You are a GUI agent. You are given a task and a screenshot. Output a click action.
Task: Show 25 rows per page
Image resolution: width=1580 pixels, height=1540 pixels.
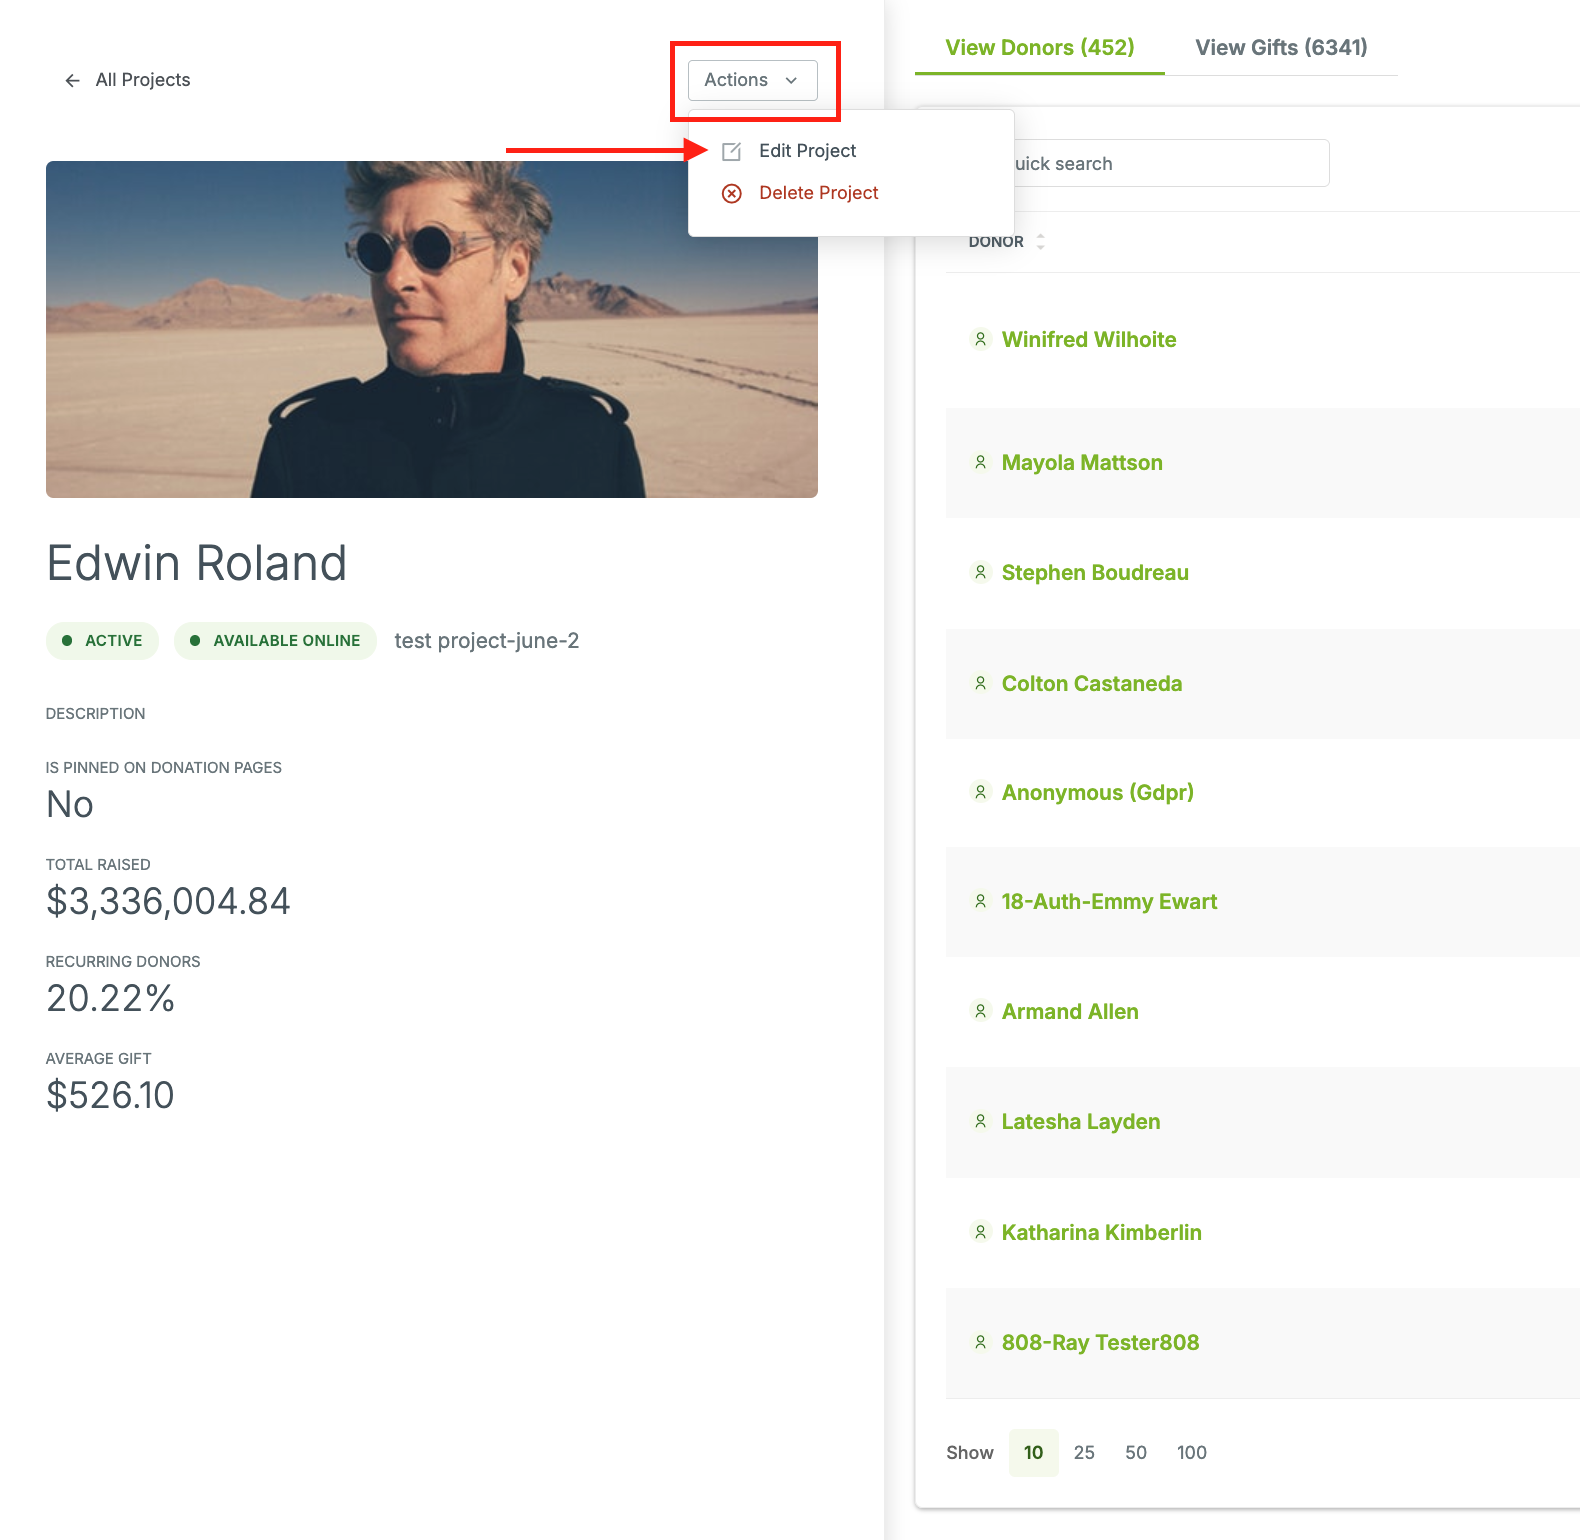1084,1453
